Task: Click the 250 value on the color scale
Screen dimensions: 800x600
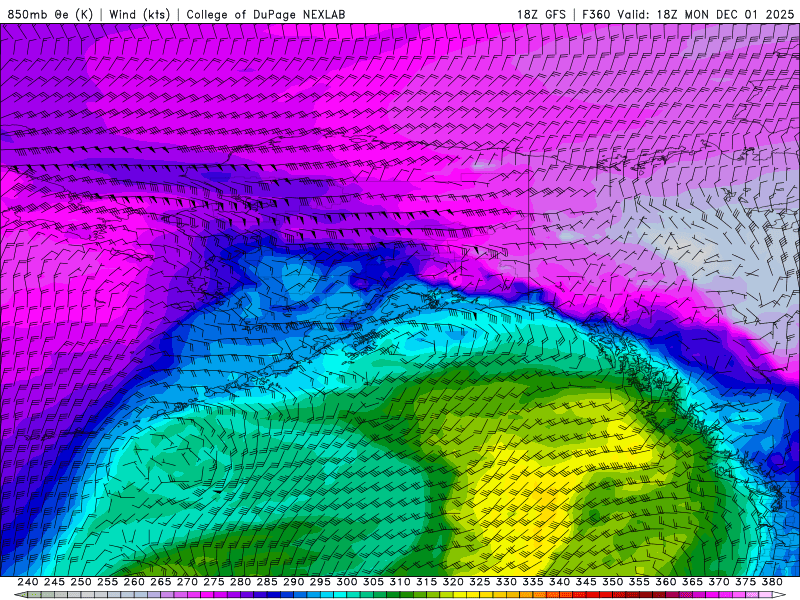Action: [81, 582]
